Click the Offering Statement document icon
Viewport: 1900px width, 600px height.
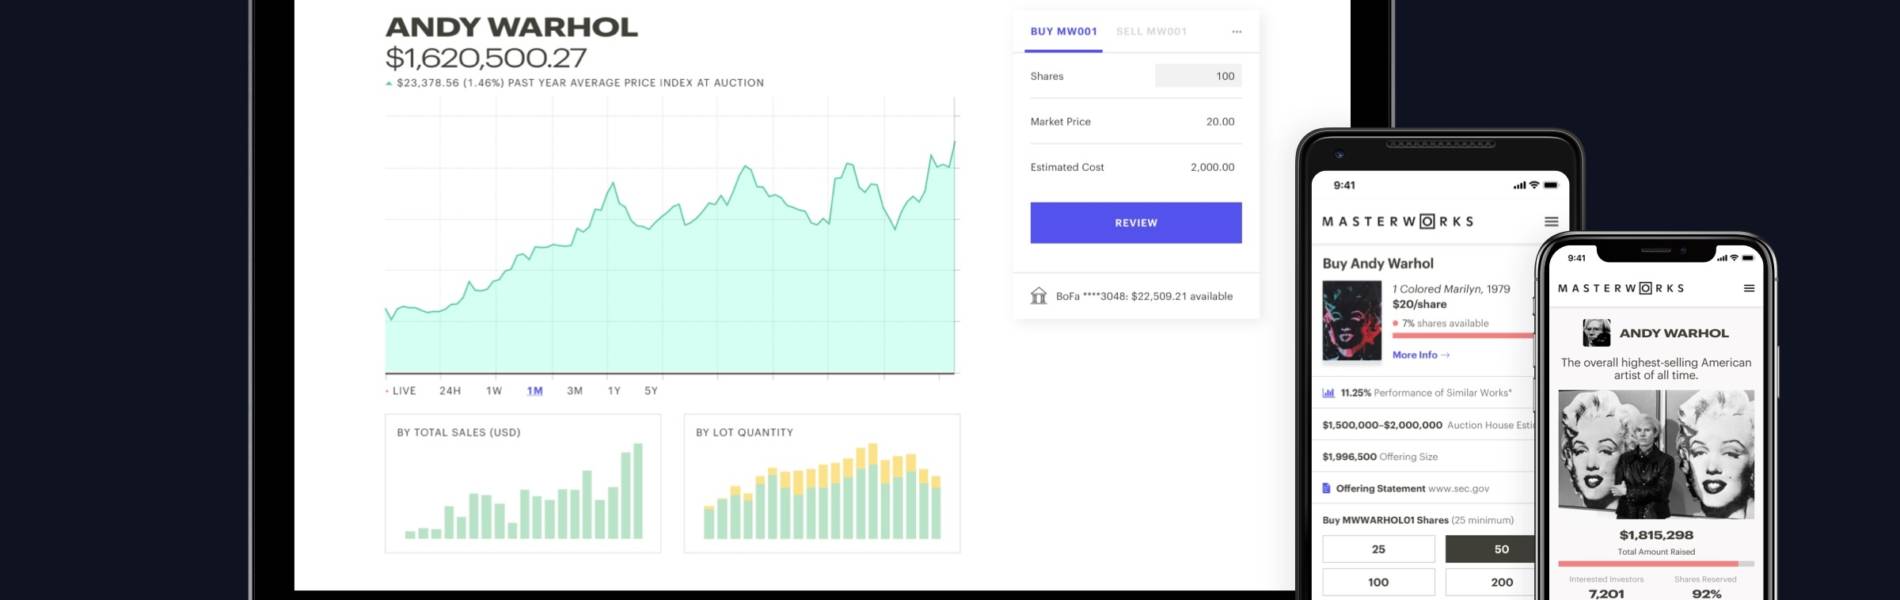point(1327,489)
